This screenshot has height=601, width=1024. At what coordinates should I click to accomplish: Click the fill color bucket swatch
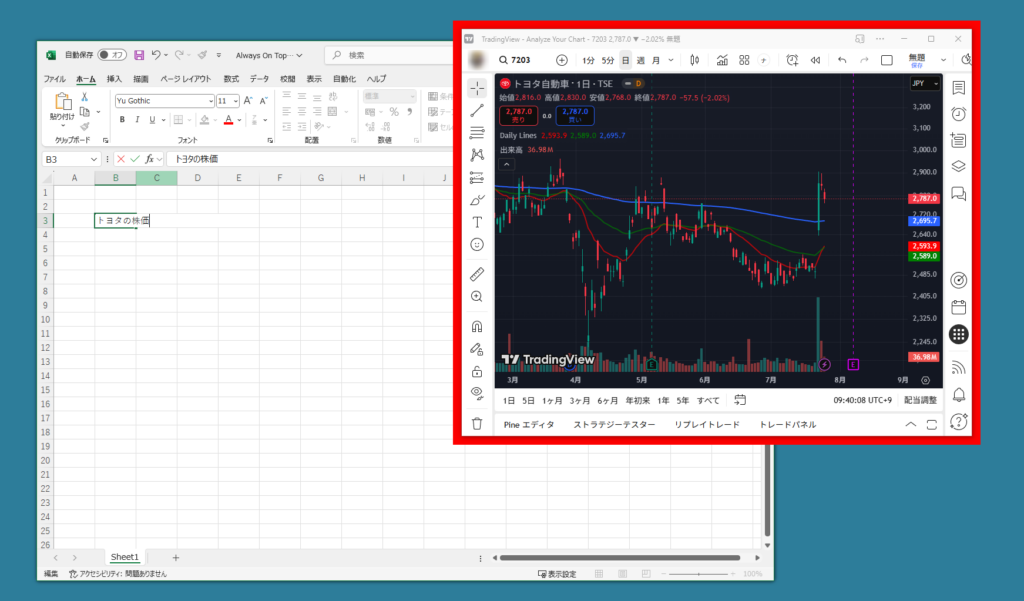(204, 120)
